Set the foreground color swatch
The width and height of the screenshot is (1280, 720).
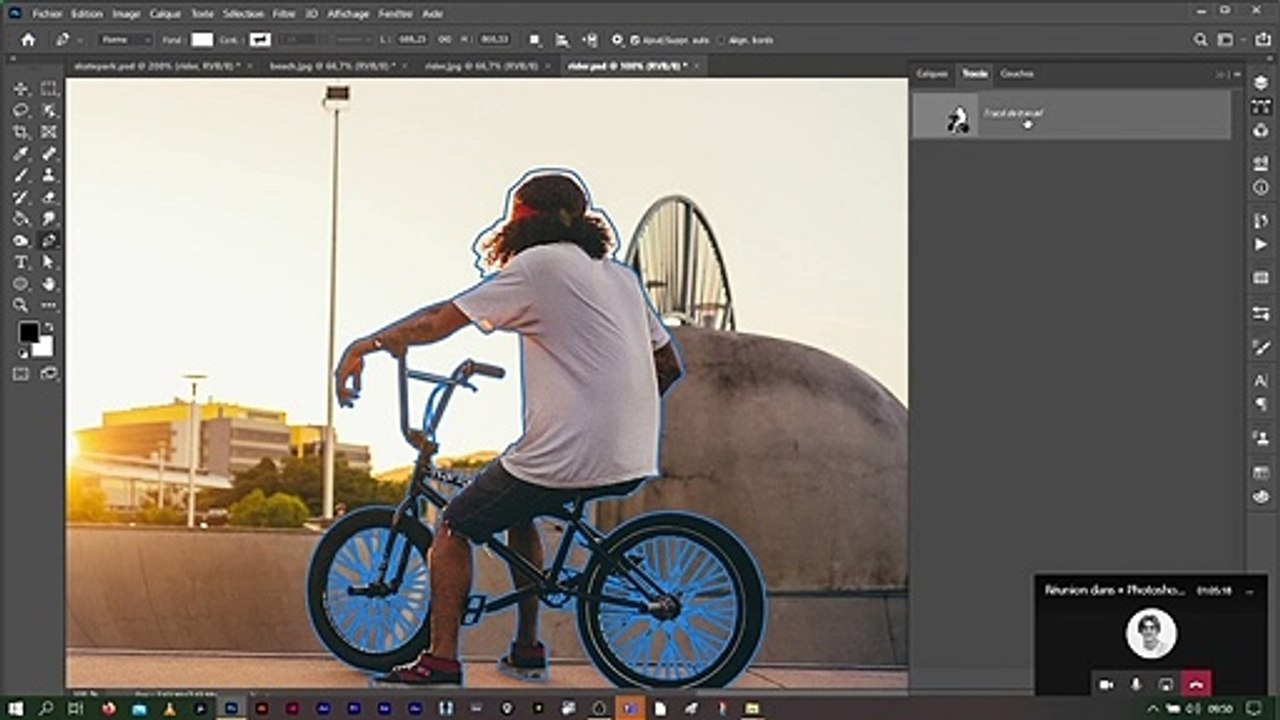pyautogui.click(x=29, y=332)
